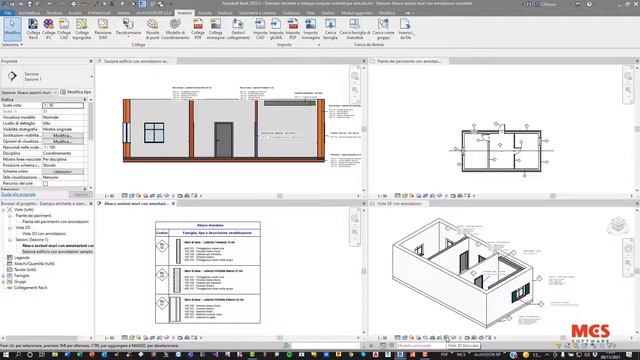Click Importa CAD icon
The height and width of the screenshot is (360, 640).
260,29
